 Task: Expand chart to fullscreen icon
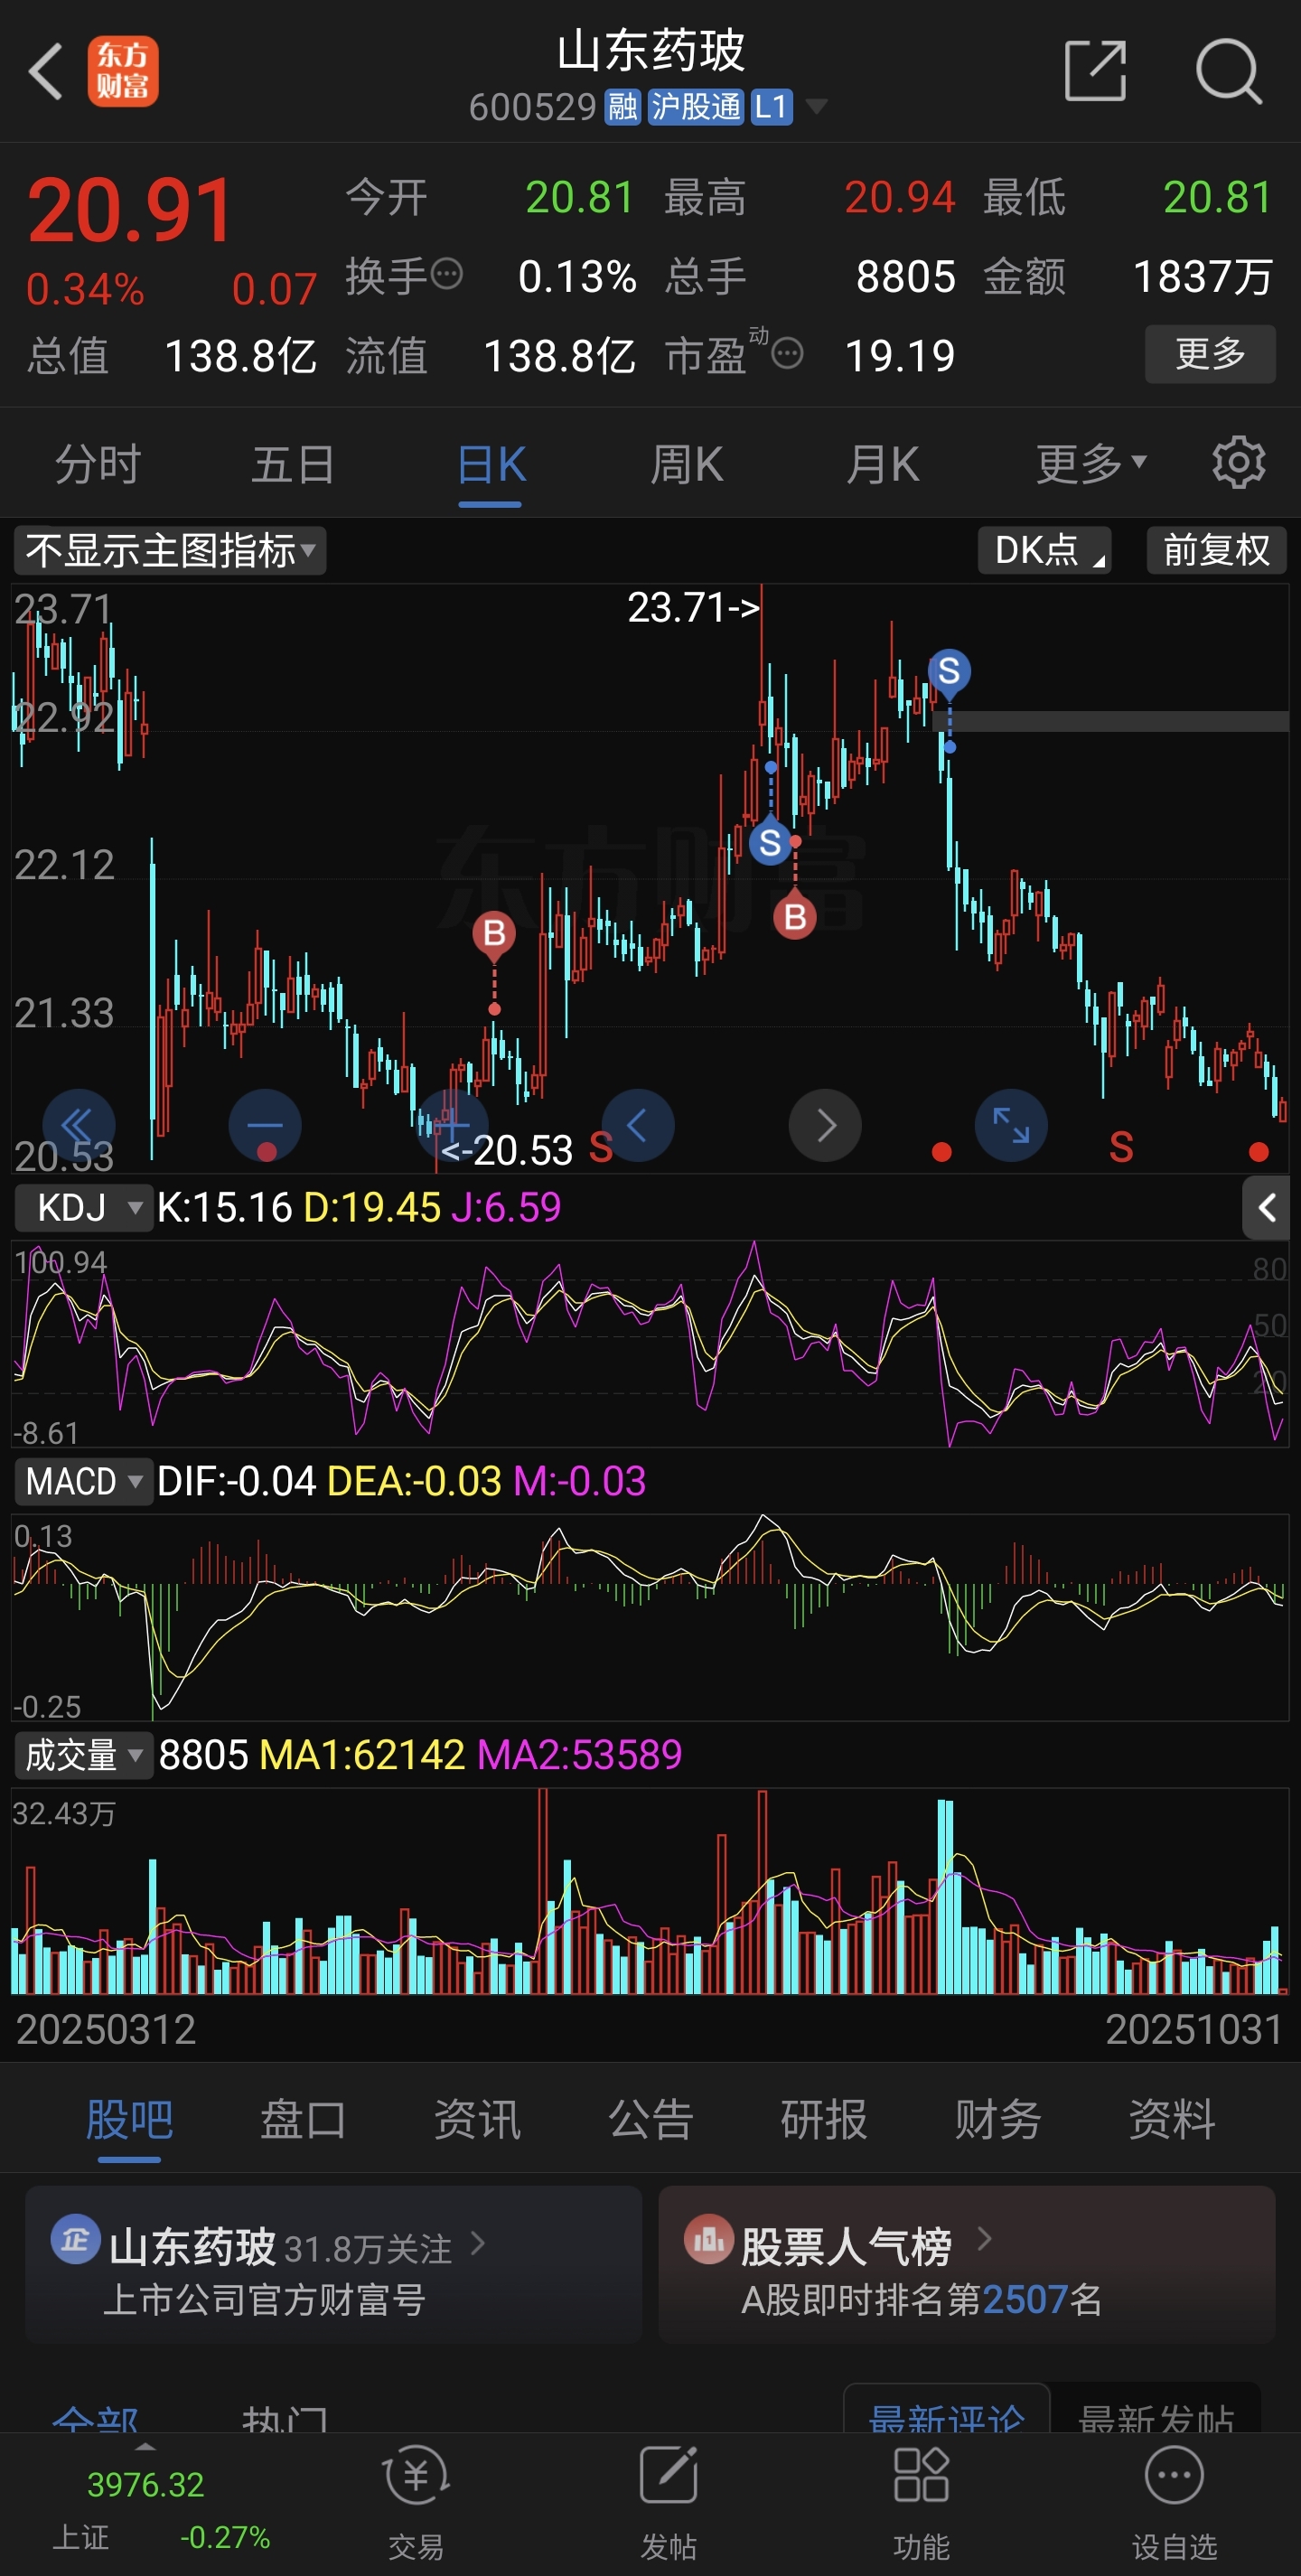pos(1011,1125)
